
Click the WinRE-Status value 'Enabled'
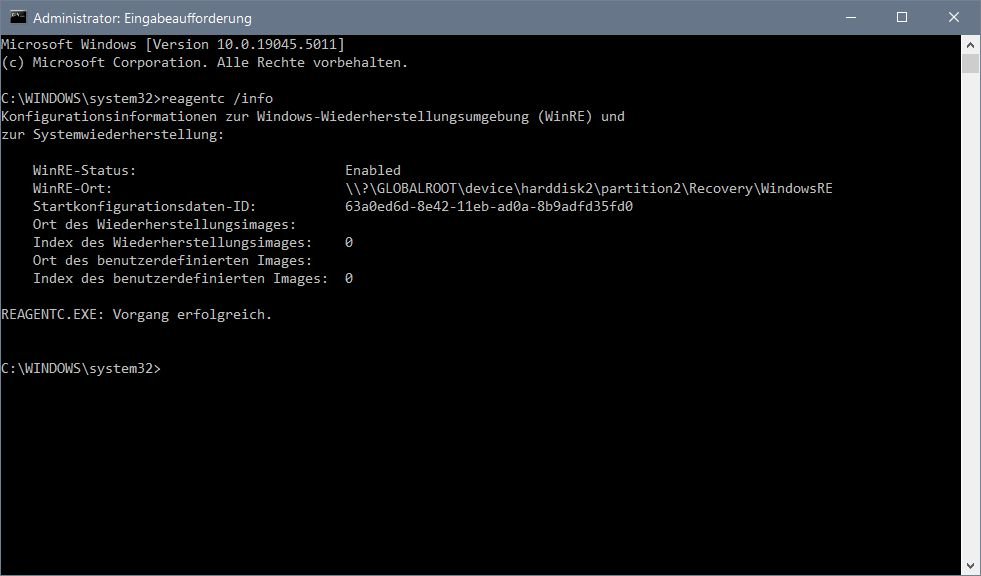tap(373, 170)
